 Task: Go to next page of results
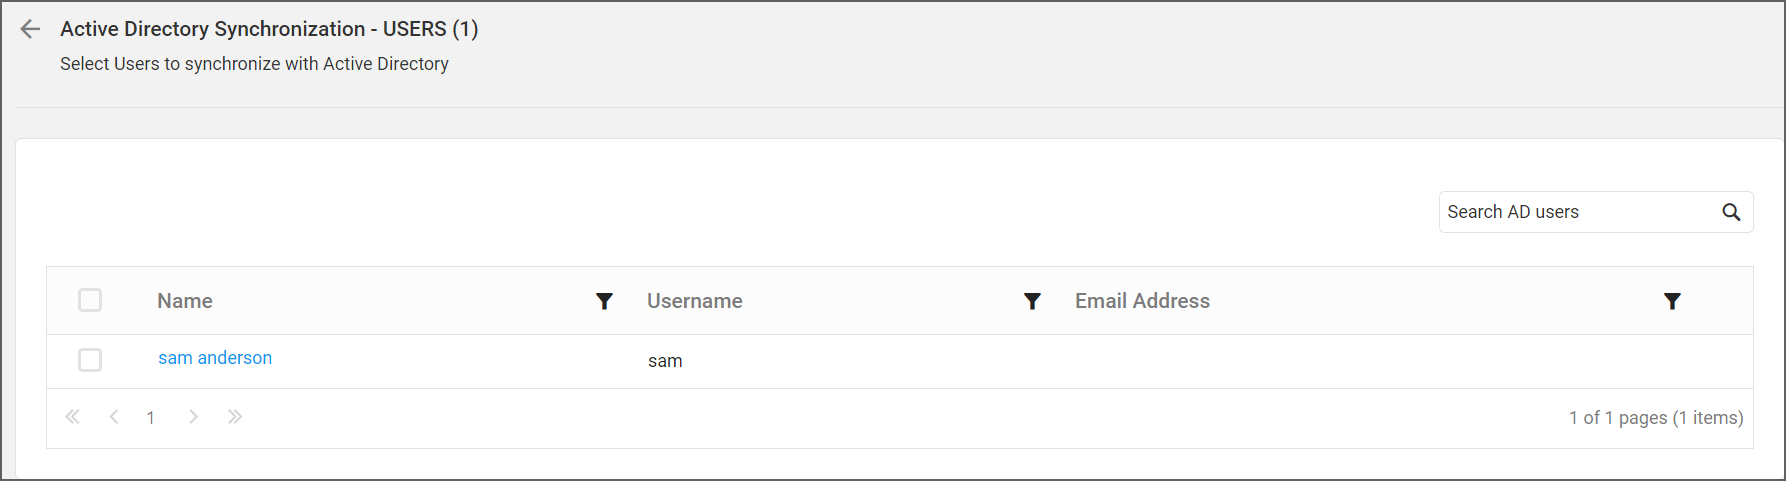(193, 417)
